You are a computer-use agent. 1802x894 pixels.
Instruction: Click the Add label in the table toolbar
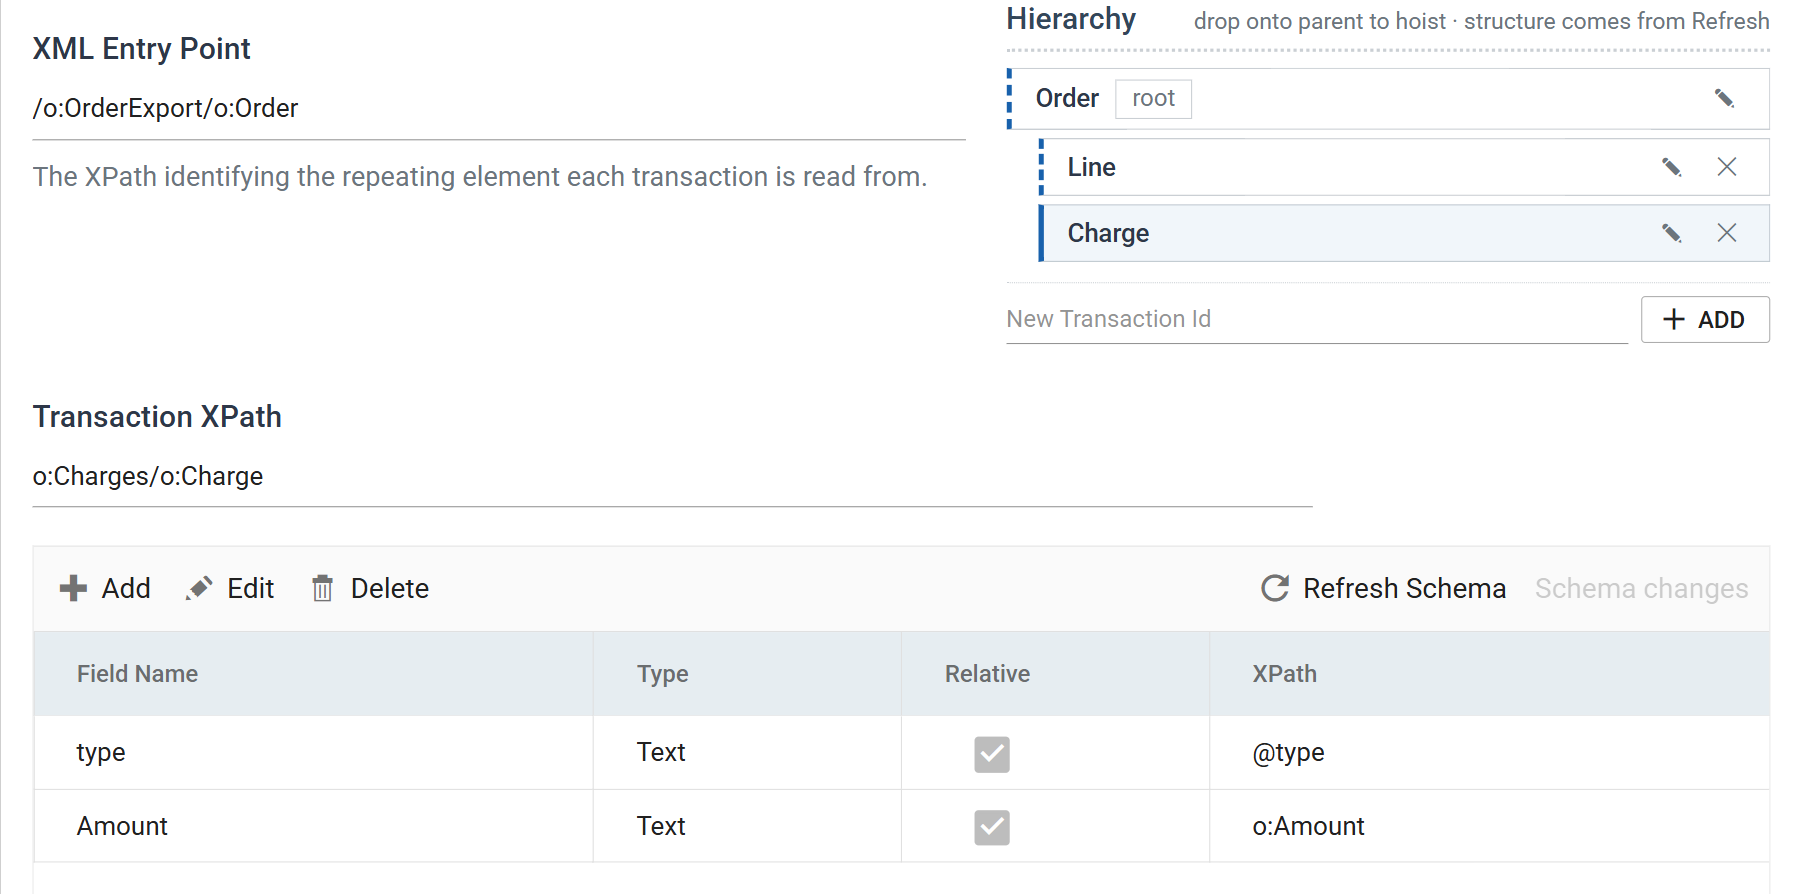pyautogui.click(x=126, y=588)
